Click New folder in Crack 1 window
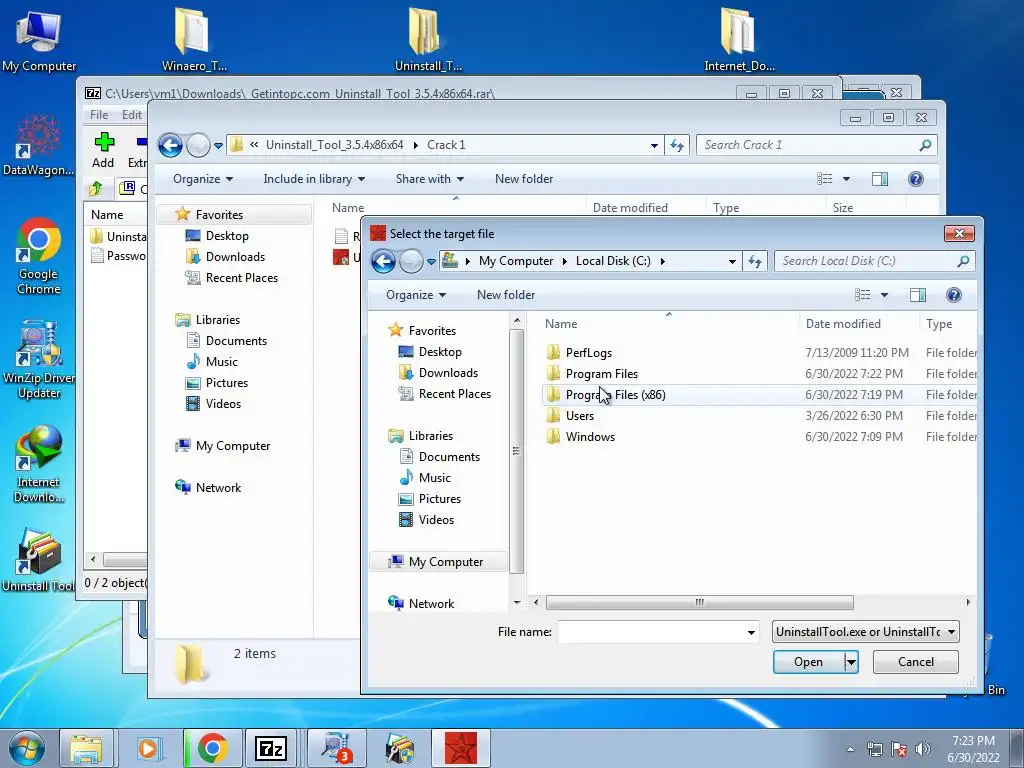1024x768 pixels. [x=524, y=179]
